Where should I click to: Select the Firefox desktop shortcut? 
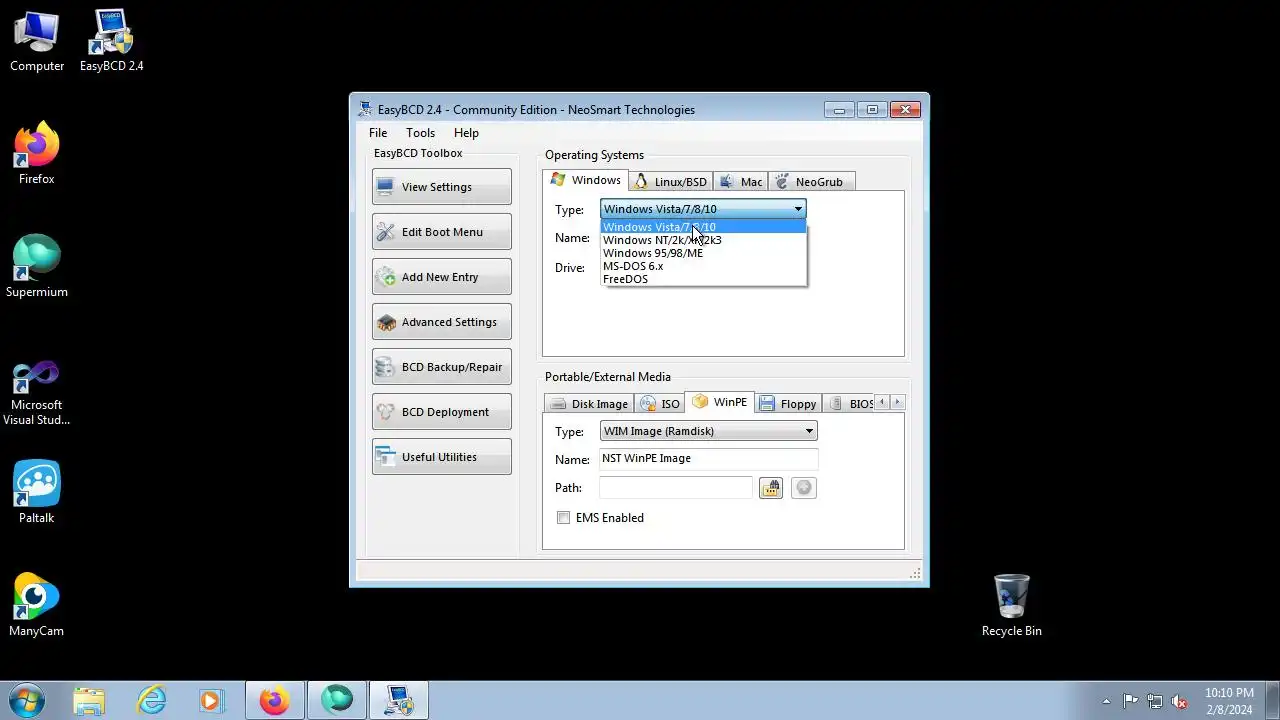36,154
